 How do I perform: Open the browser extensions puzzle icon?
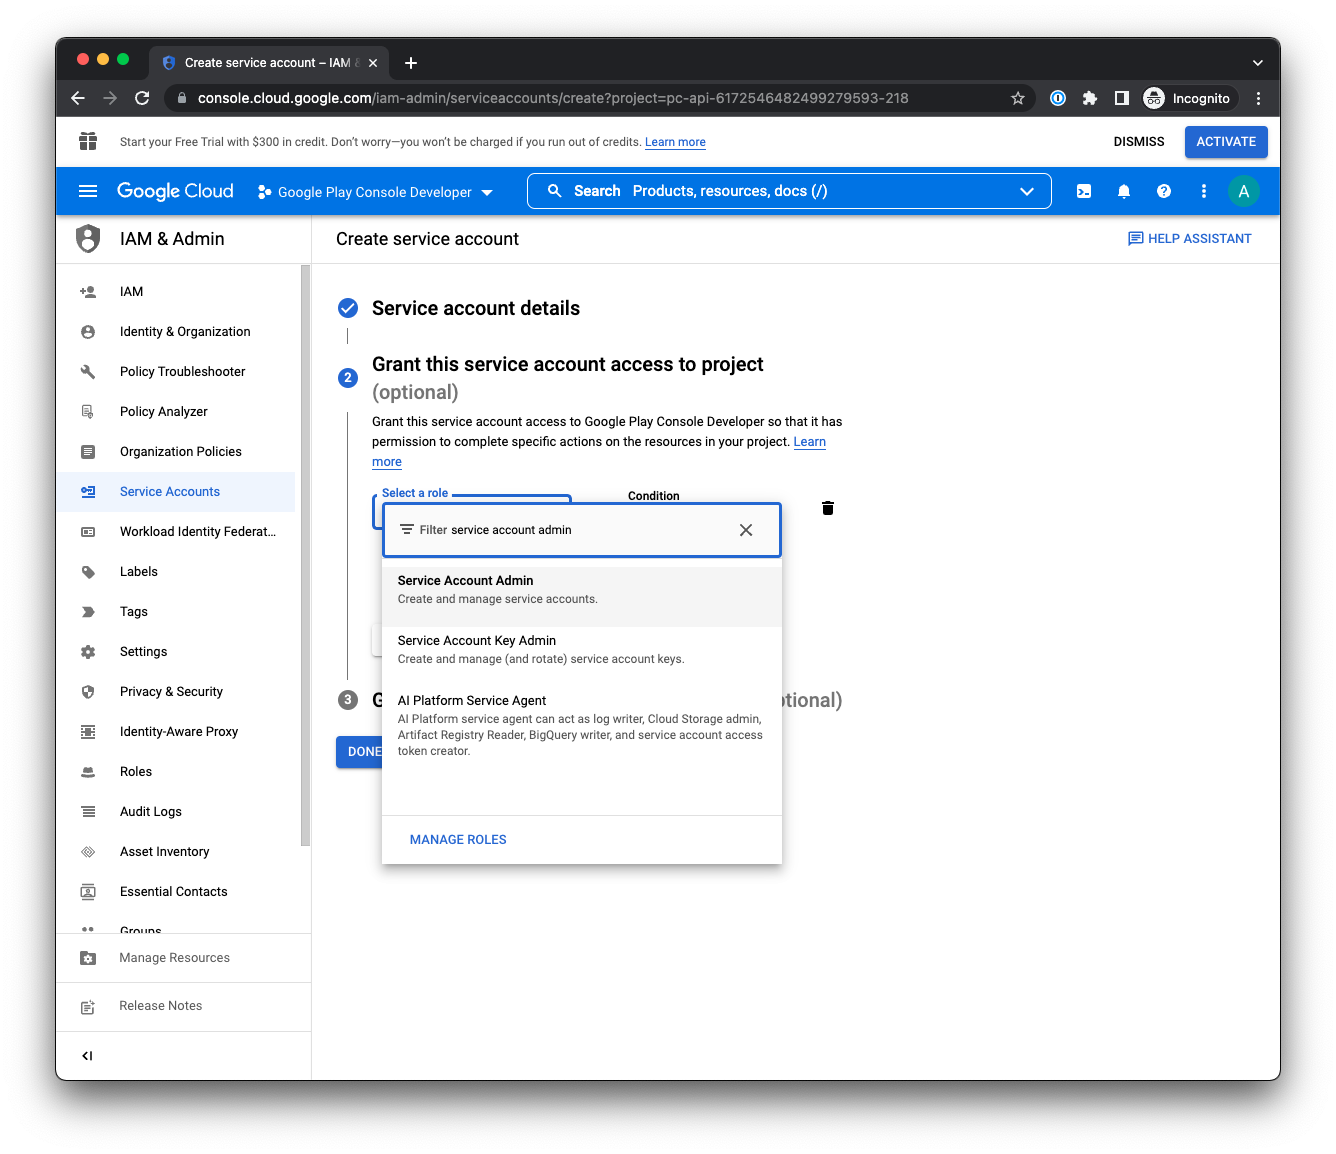point(1090,98)
